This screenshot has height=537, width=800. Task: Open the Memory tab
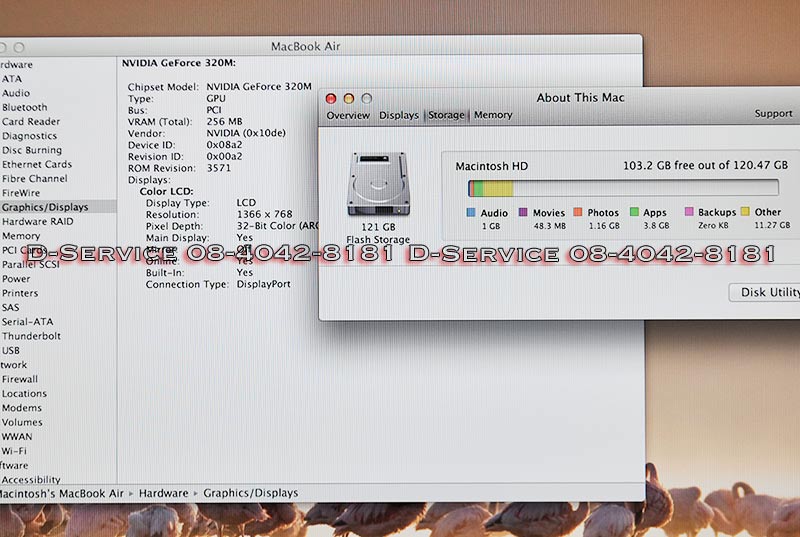pyautogui.click(x=493, y=115)
